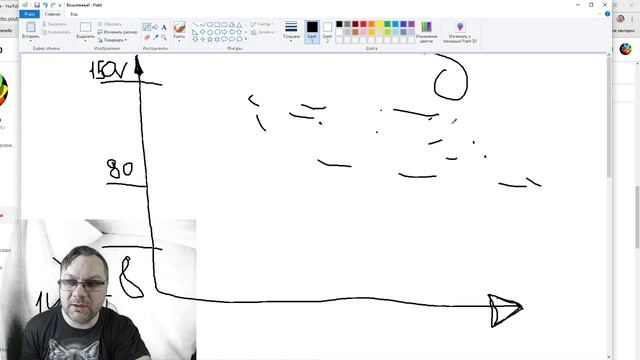Pick the brown color swatch

355,32
